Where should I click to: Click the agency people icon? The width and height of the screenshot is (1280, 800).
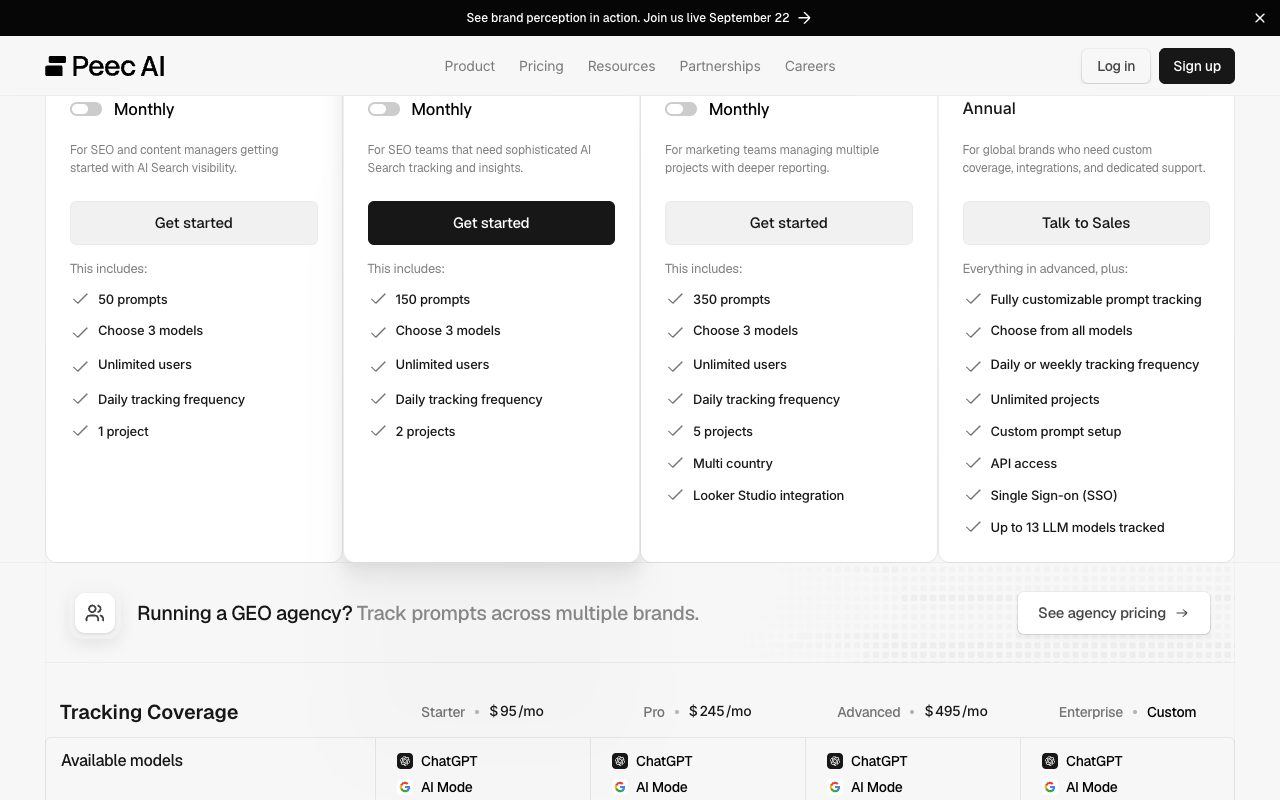pyautogui.click(x=95, y=613)
